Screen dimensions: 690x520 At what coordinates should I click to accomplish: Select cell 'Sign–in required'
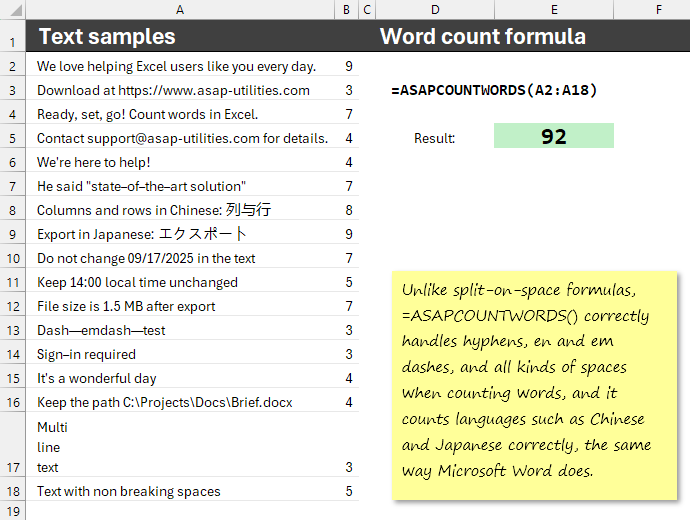(180, 354)
